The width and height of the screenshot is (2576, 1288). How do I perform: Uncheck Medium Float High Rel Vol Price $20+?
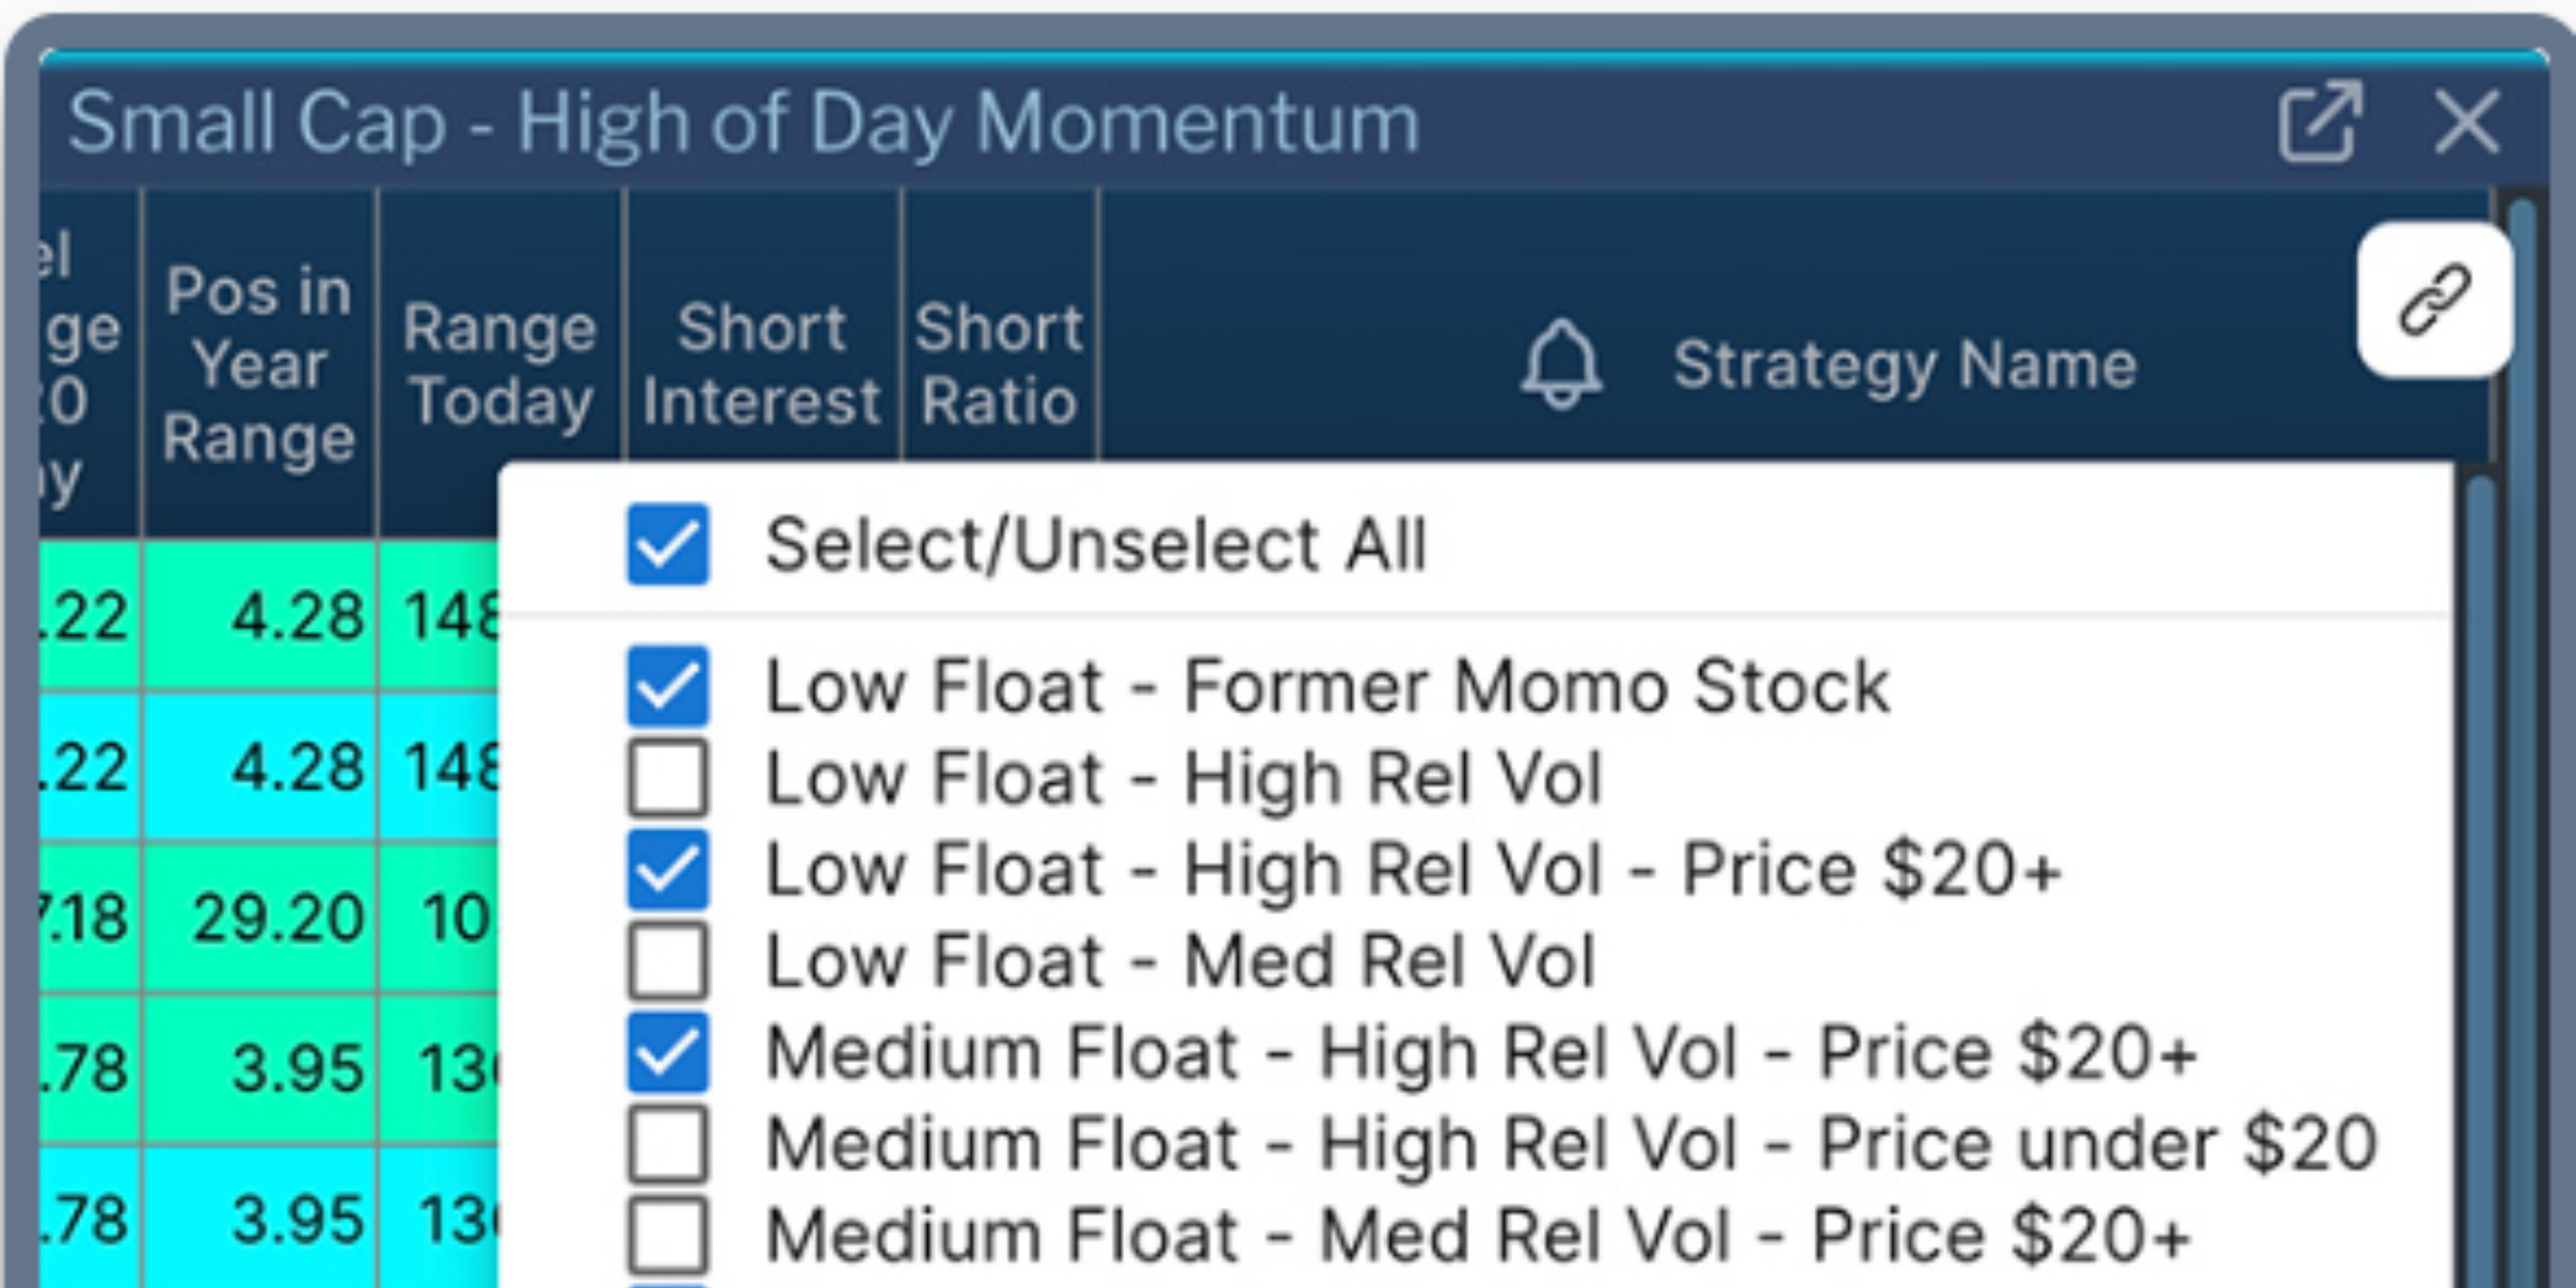tap(668, 1052)
